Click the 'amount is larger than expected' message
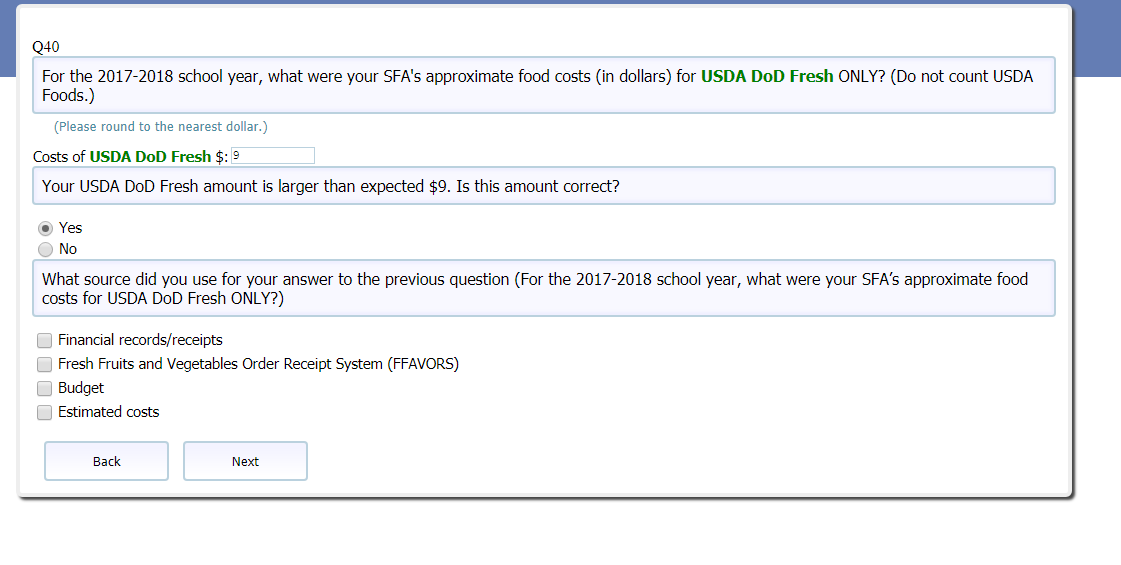This screenshot has height=565, width=1121. pyautogui.click(x=330, y=186)
